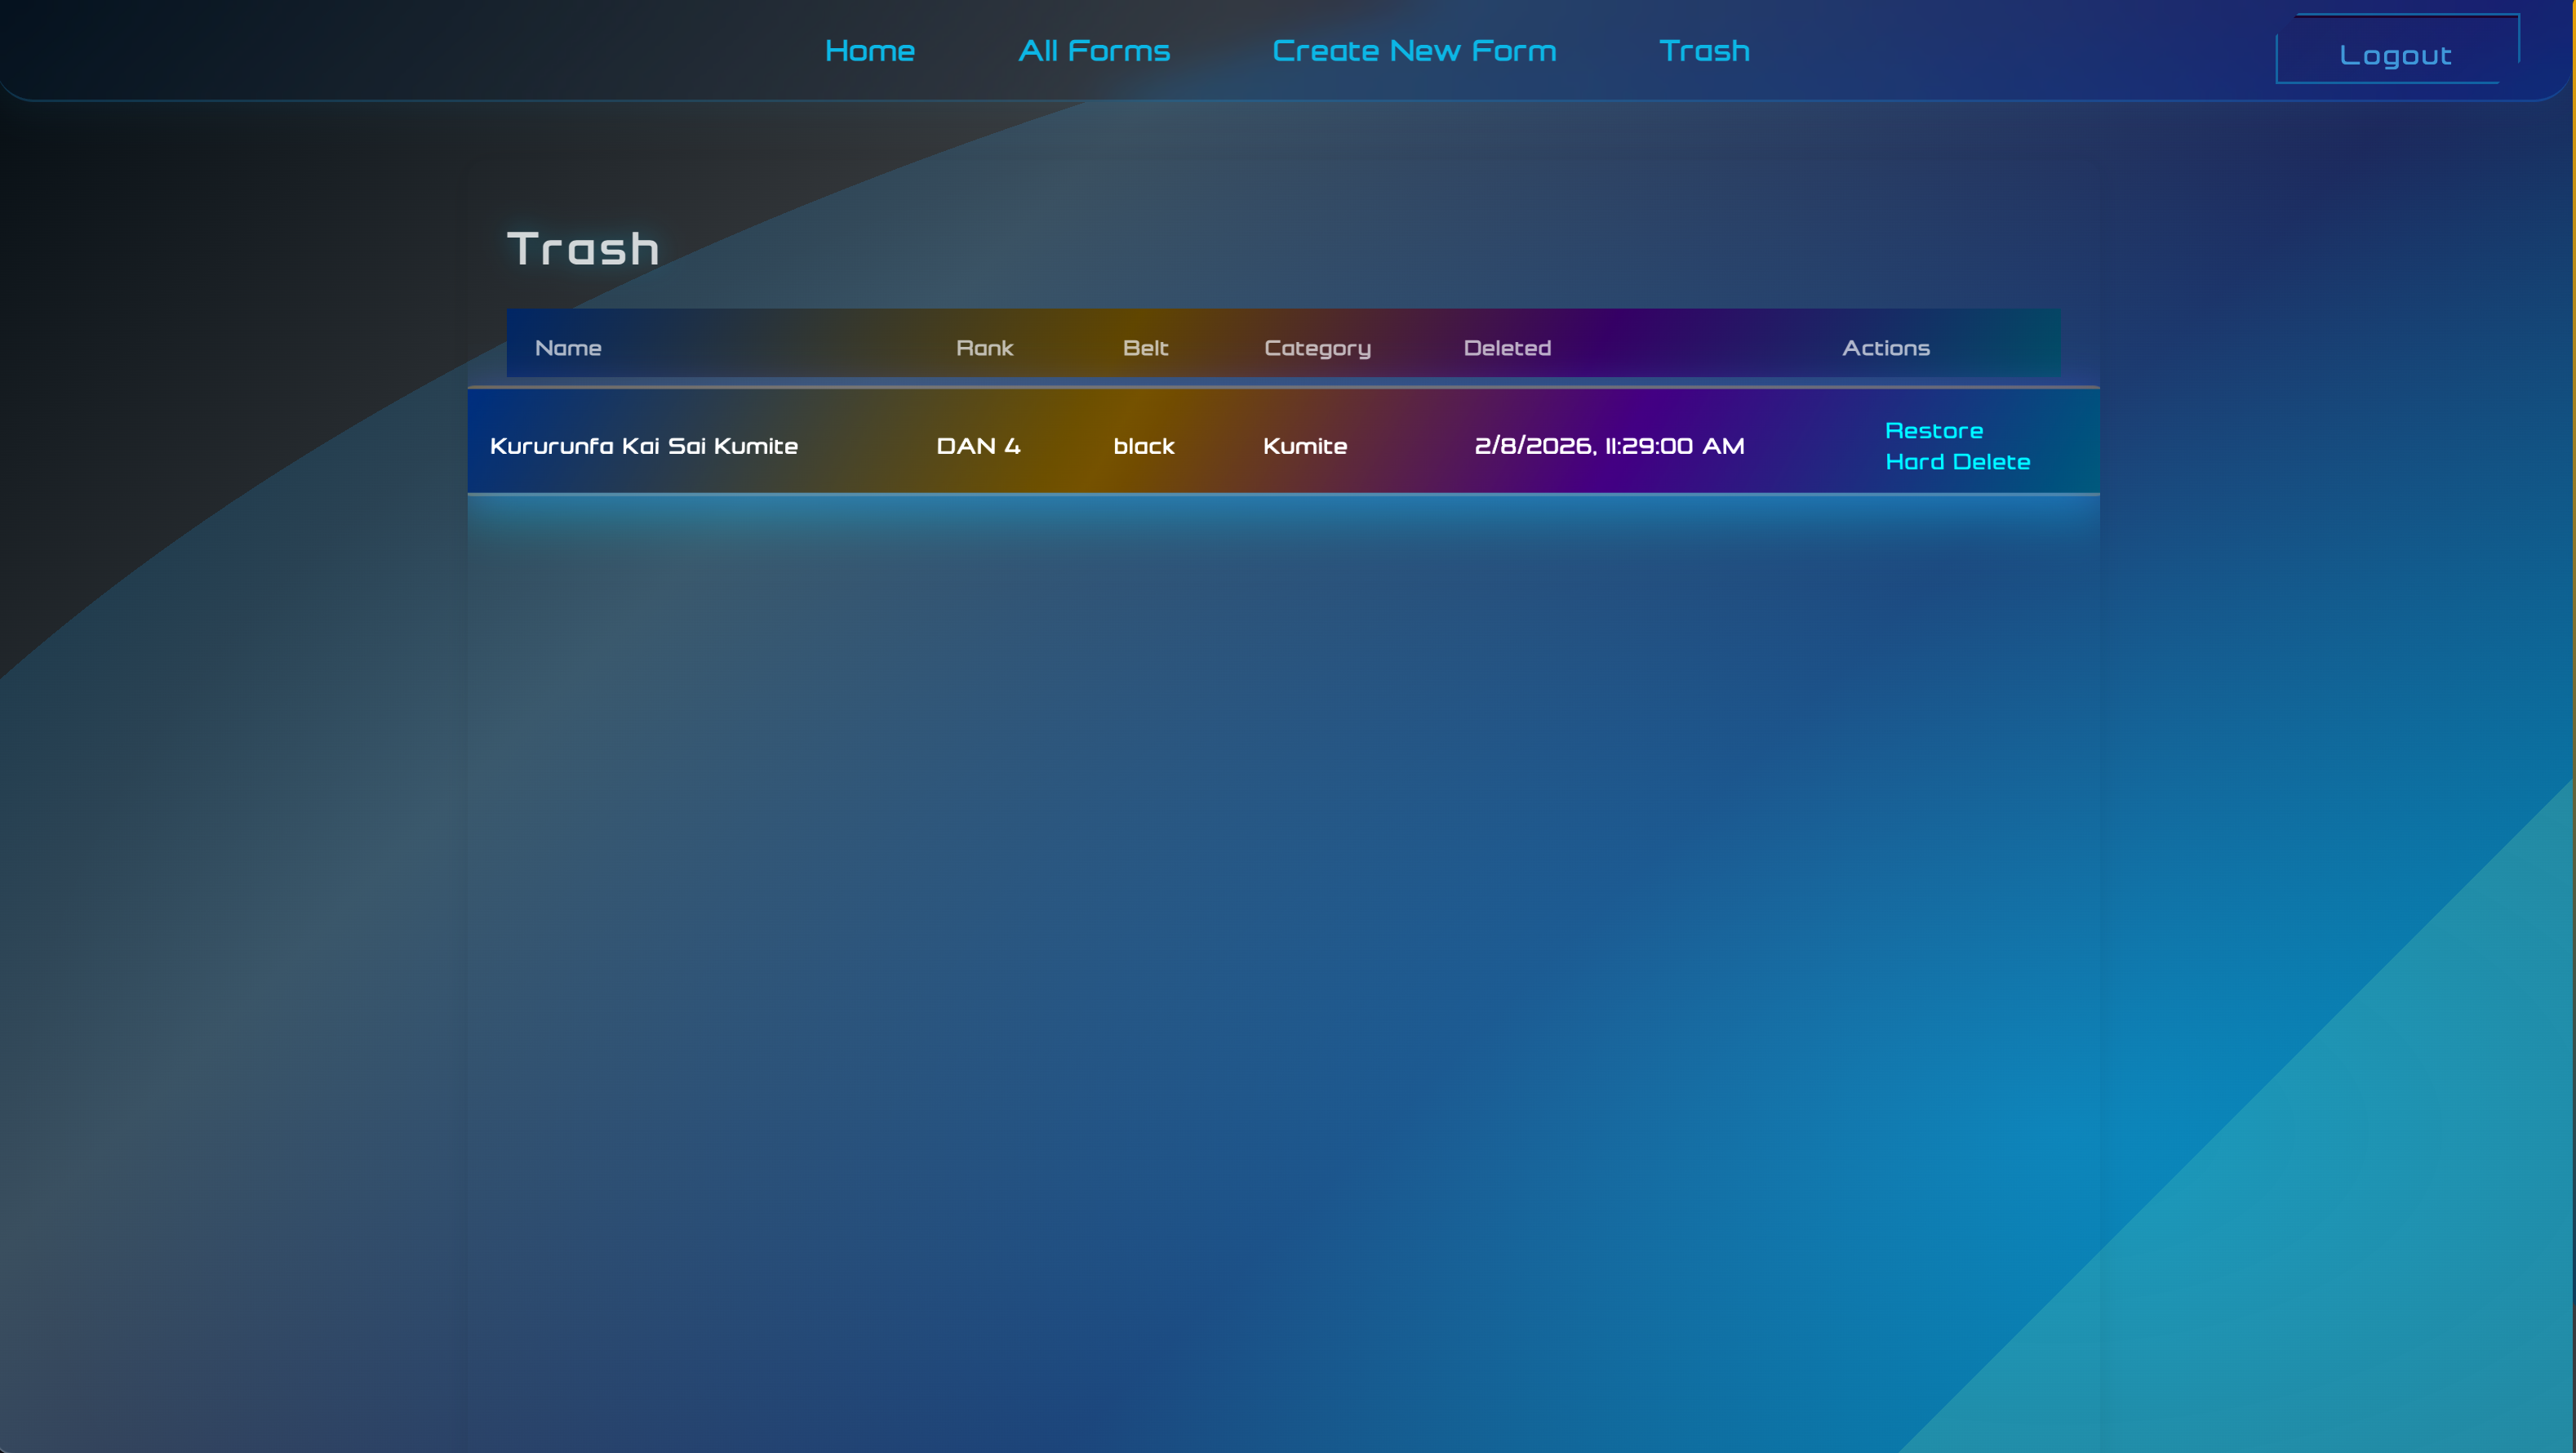This screenshot has height=1453, width=2576.
Task: Click the Name column header
Action: pyautogui.click(x=568, y=348)
